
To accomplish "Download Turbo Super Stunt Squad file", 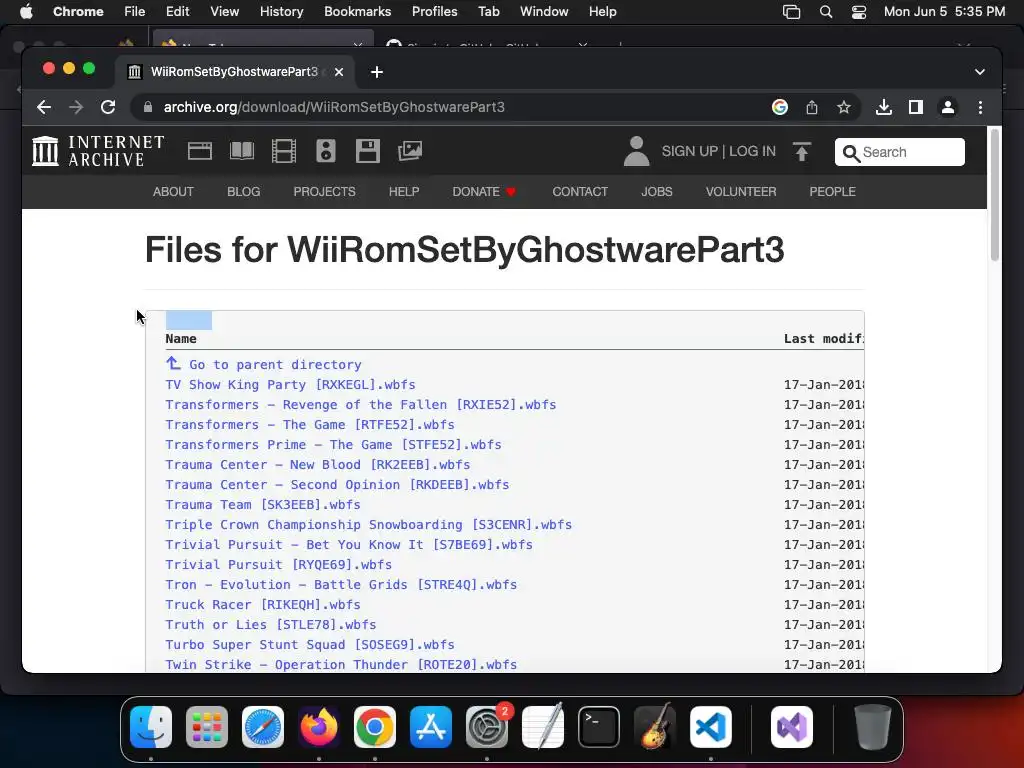I will point(310,645).
